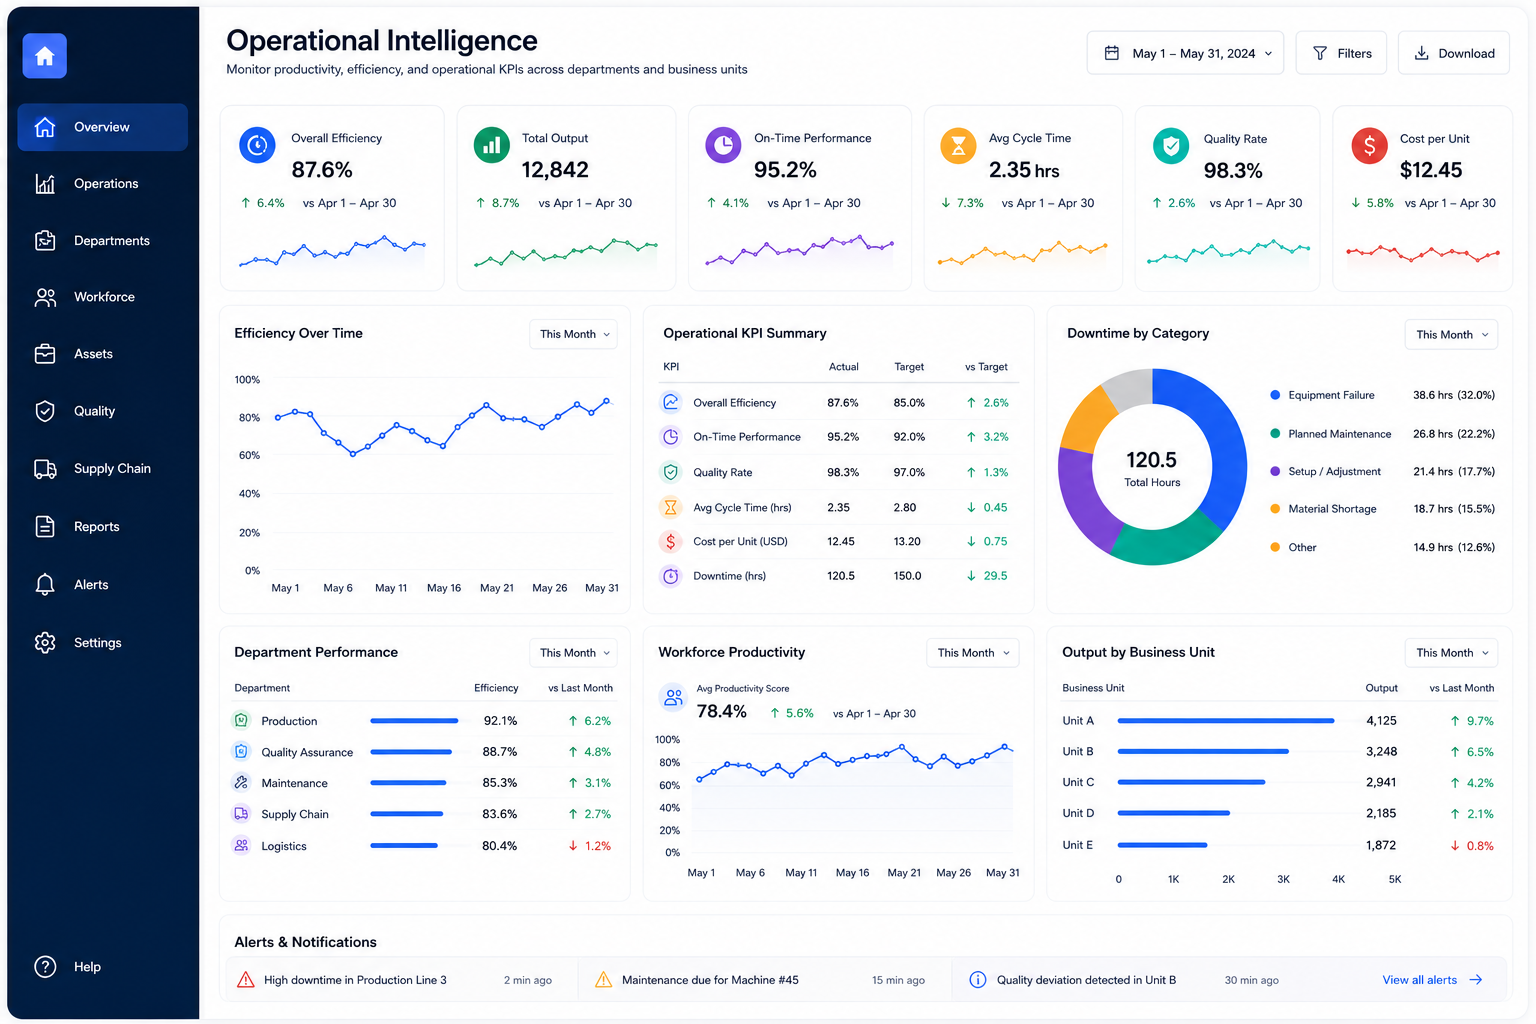Click the blue home logo icon
Screen dimensions: 1536x1024
(45, 56)
